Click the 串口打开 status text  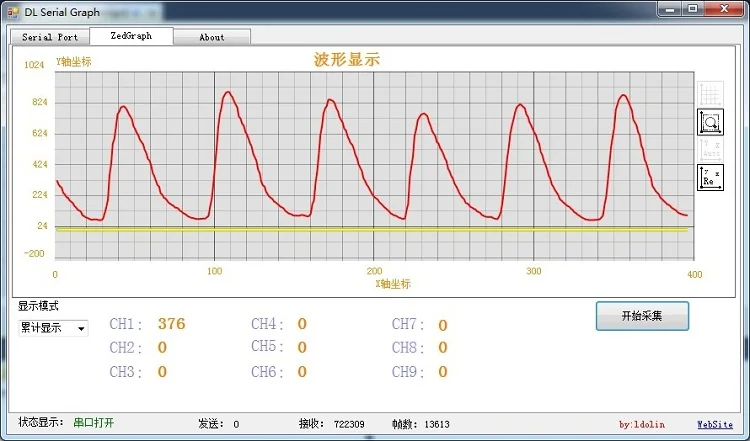tap(94, 422)
